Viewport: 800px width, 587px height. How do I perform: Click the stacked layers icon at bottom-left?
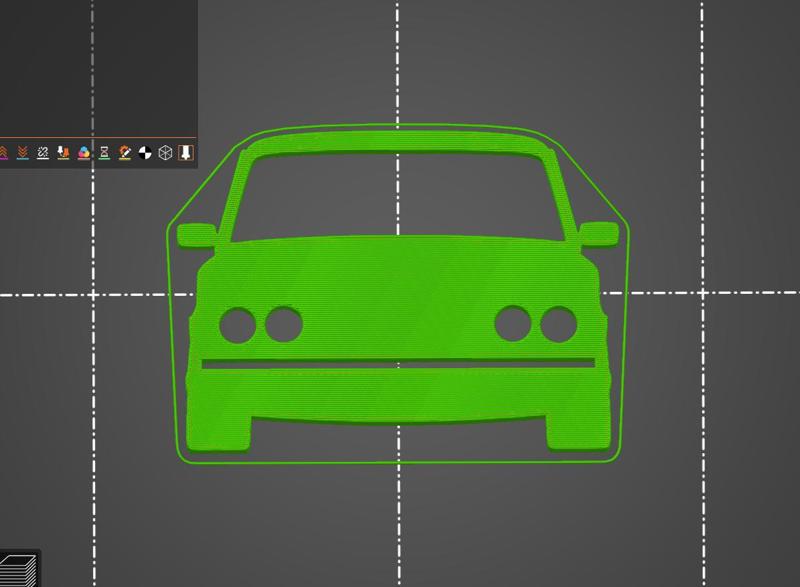click(x=19, y=570)
